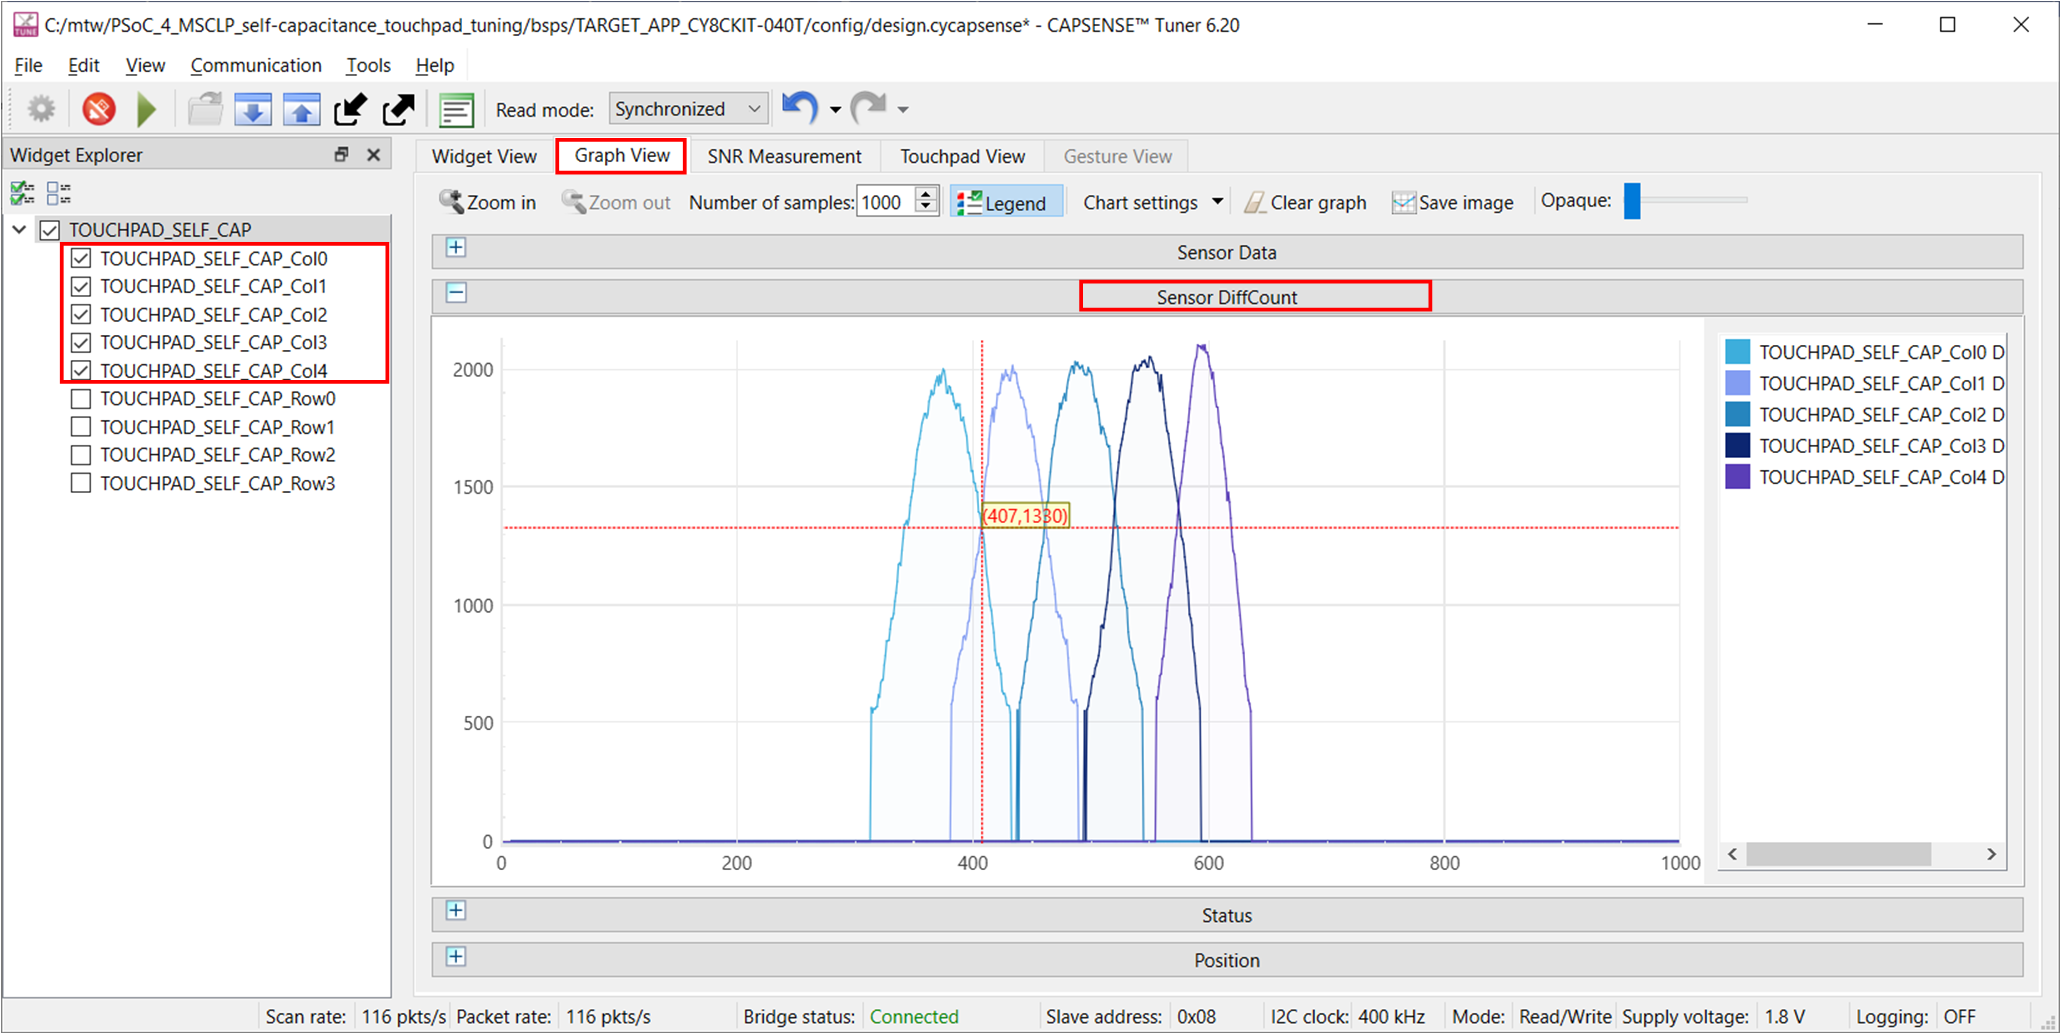Viewport: 2061px width, 1034px height.
Task: Close the Widget Explorer panel
Action: coord(373,155)
